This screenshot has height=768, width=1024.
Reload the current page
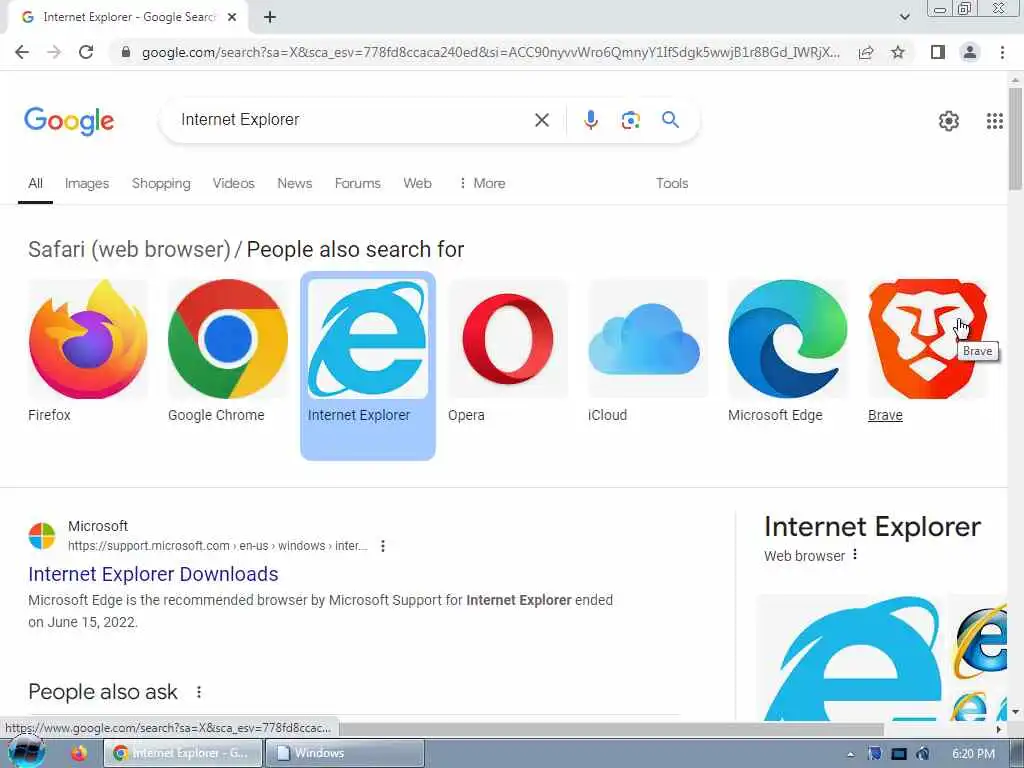[x=86, y=52]
